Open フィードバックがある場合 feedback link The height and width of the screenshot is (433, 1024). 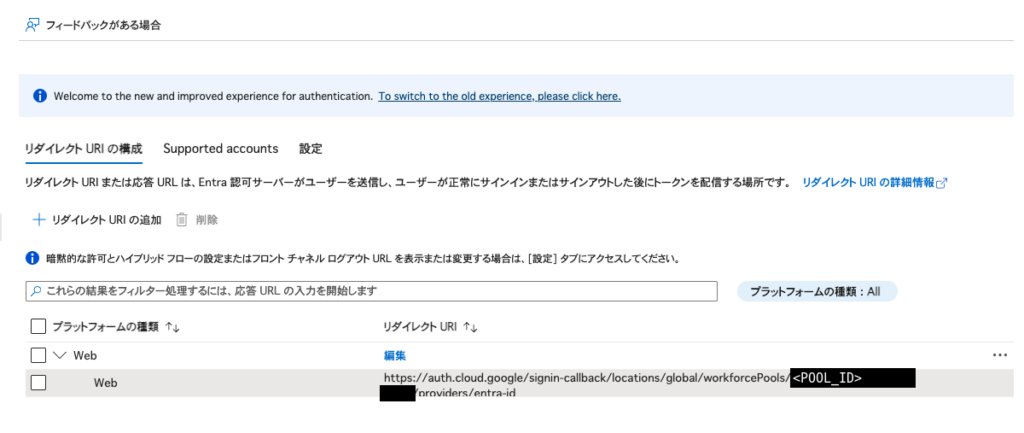[103, 25]
